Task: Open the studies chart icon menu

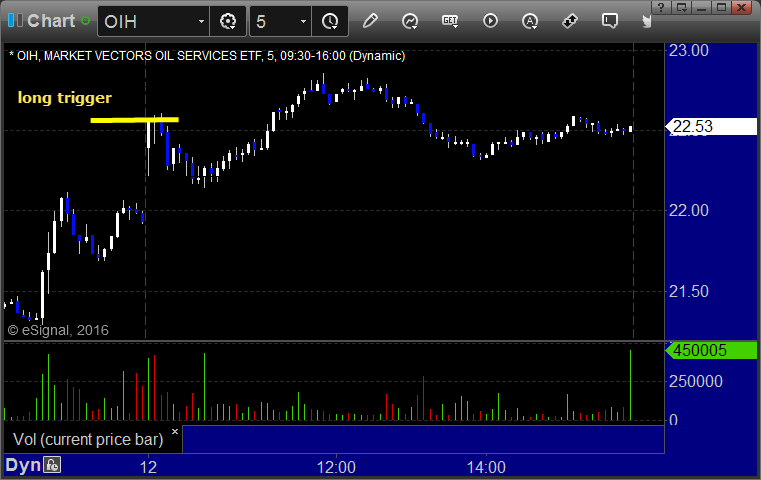Action: [x=410, y=21]
